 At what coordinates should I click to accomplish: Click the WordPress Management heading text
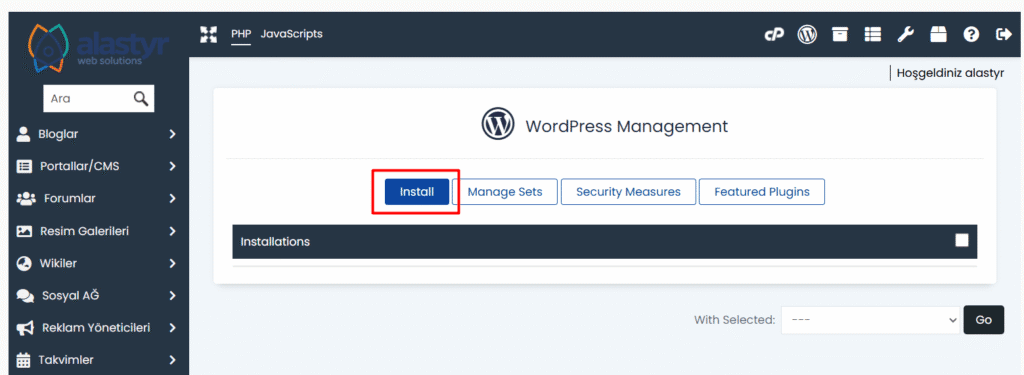click(626, 126)
